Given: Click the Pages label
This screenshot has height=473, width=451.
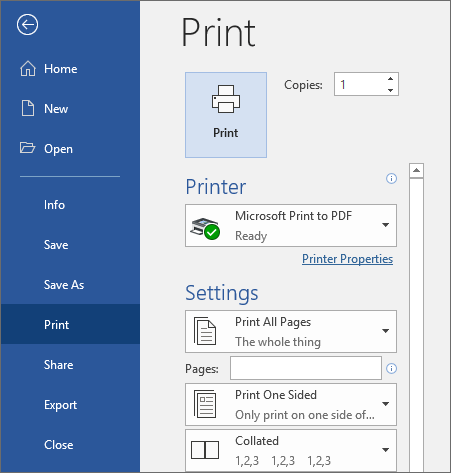Looking at the screenshot, I should click(x=202, y=369).
